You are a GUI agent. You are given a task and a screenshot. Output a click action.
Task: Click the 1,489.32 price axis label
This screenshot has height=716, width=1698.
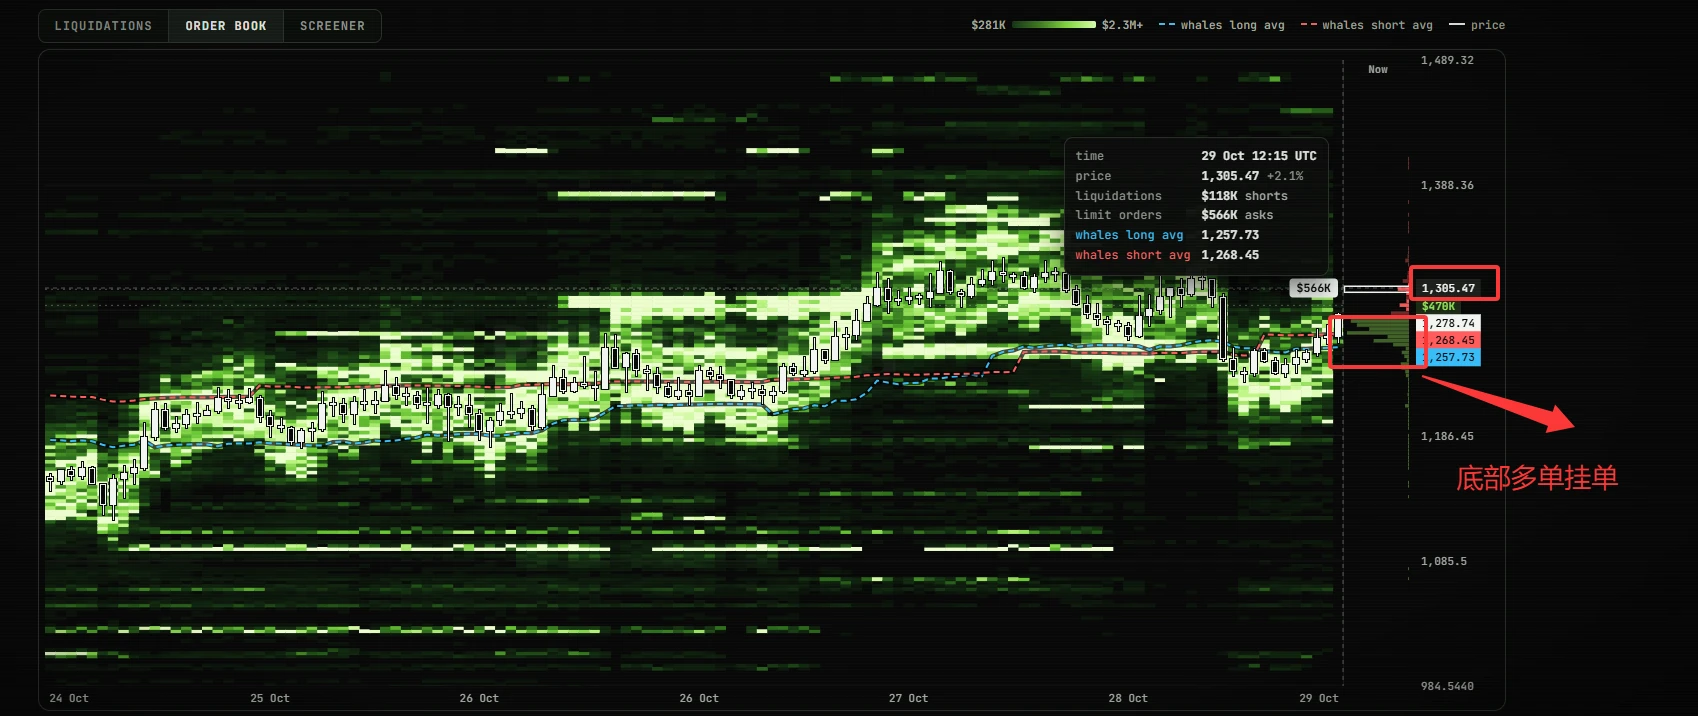coord(1447,61)
